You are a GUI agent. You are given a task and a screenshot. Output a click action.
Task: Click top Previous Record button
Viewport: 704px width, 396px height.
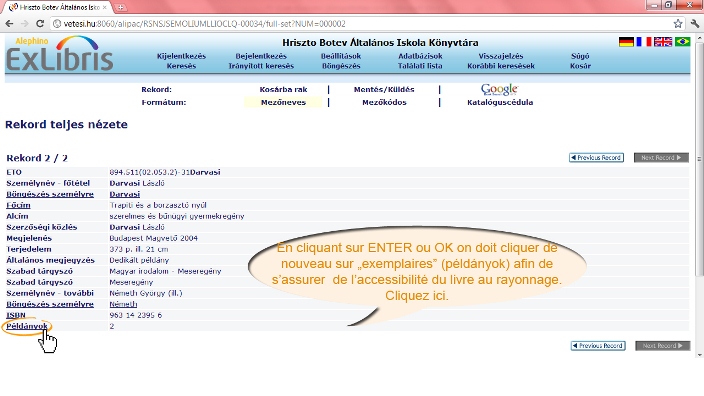click(596, 158)
